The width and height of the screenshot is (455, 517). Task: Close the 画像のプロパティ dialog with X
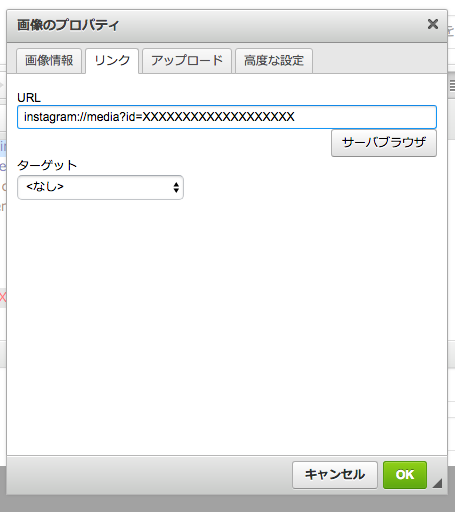[433, 24]
